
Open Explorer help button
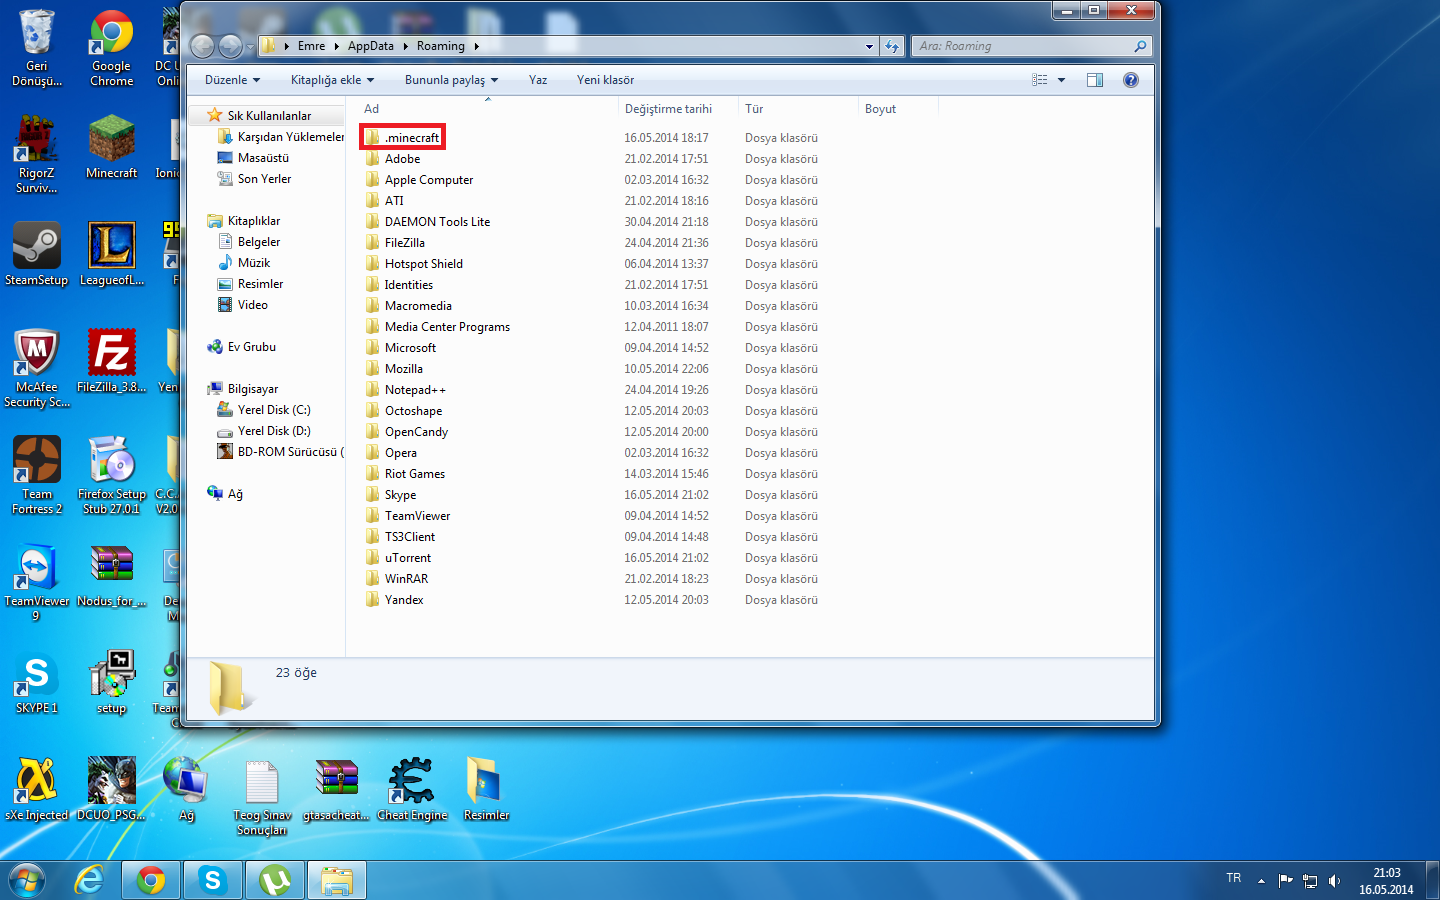(x=1131, y=80)
